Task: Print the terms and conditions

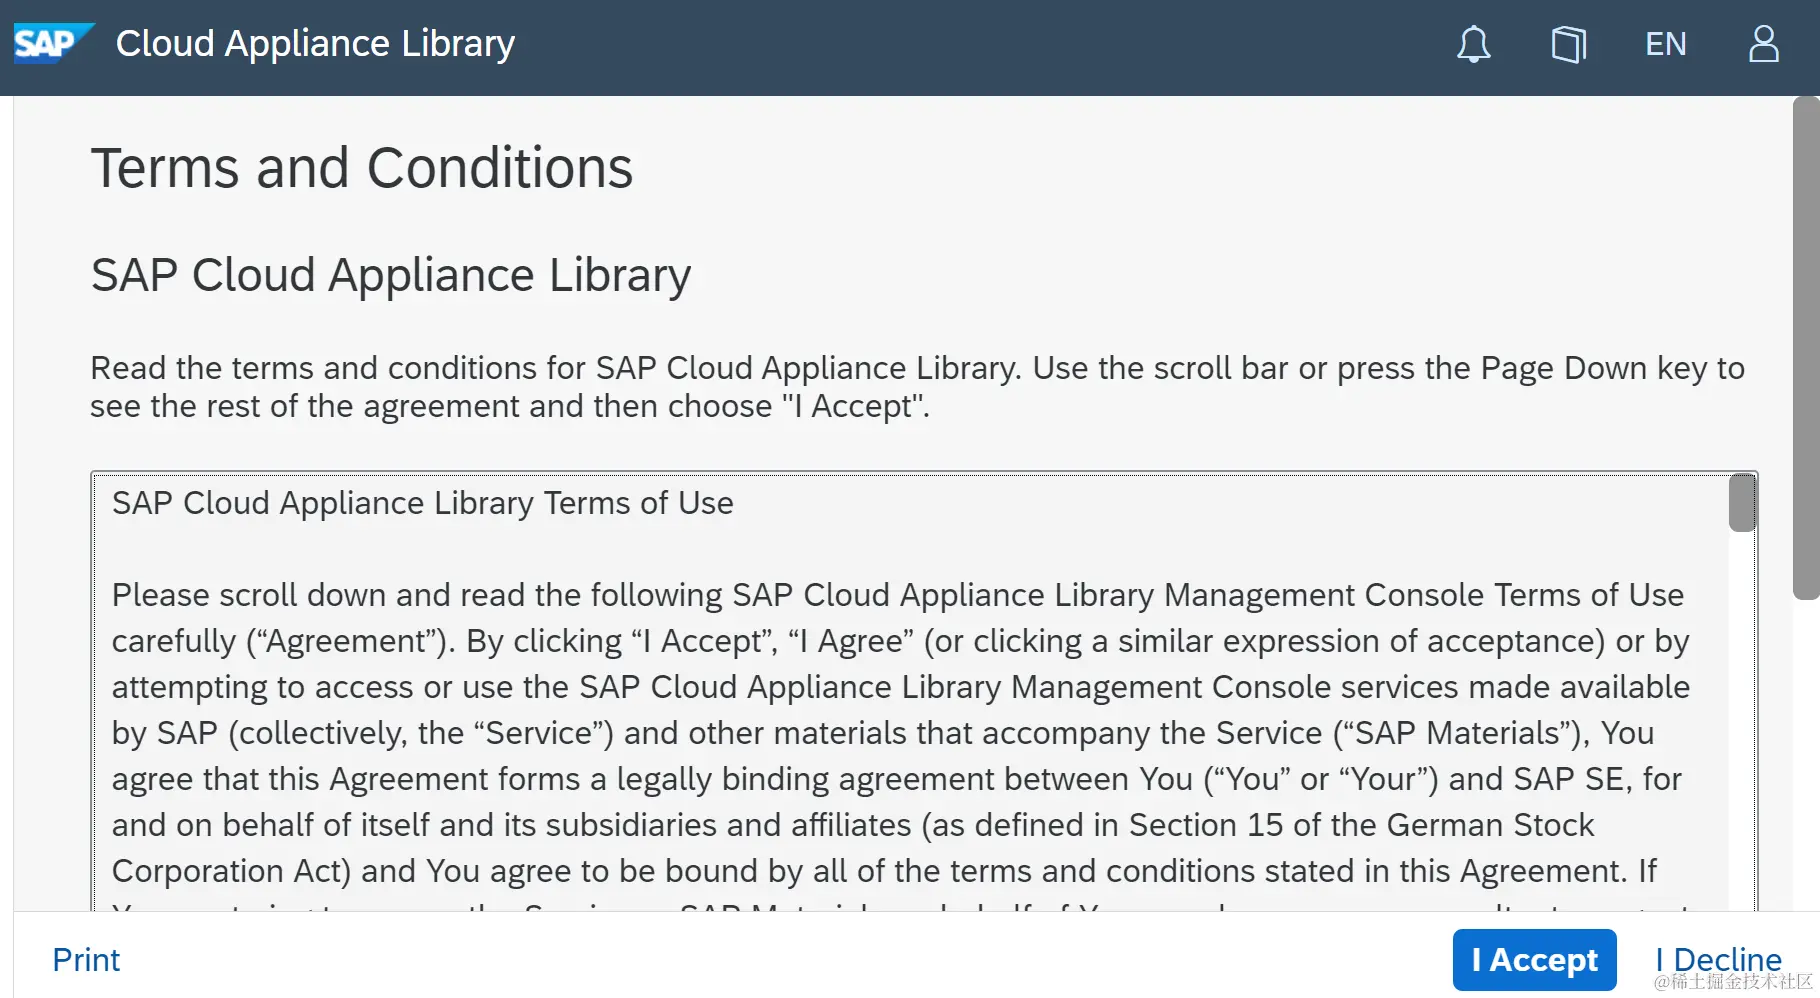Action: pyautogui.click(x=86, y=960)
